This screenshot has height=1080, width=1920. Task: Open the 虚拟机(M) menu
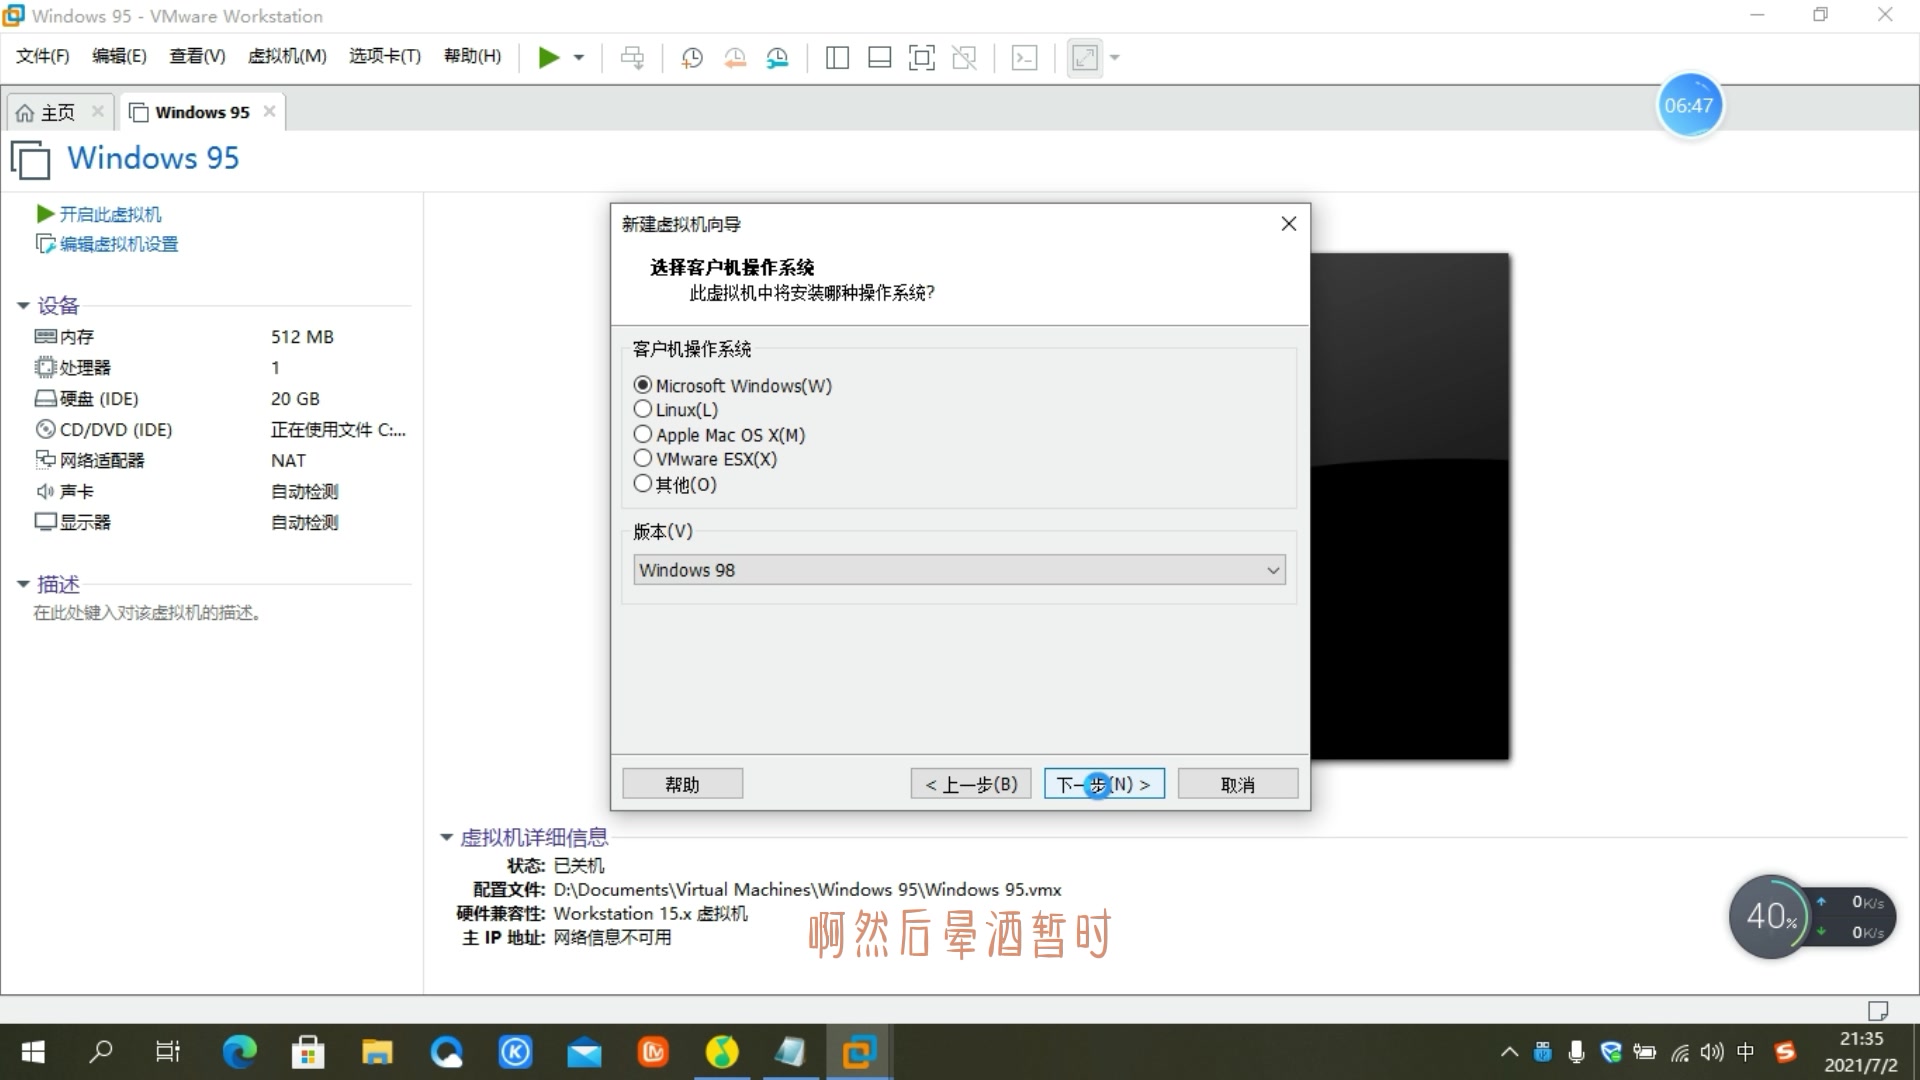point(287,56)
